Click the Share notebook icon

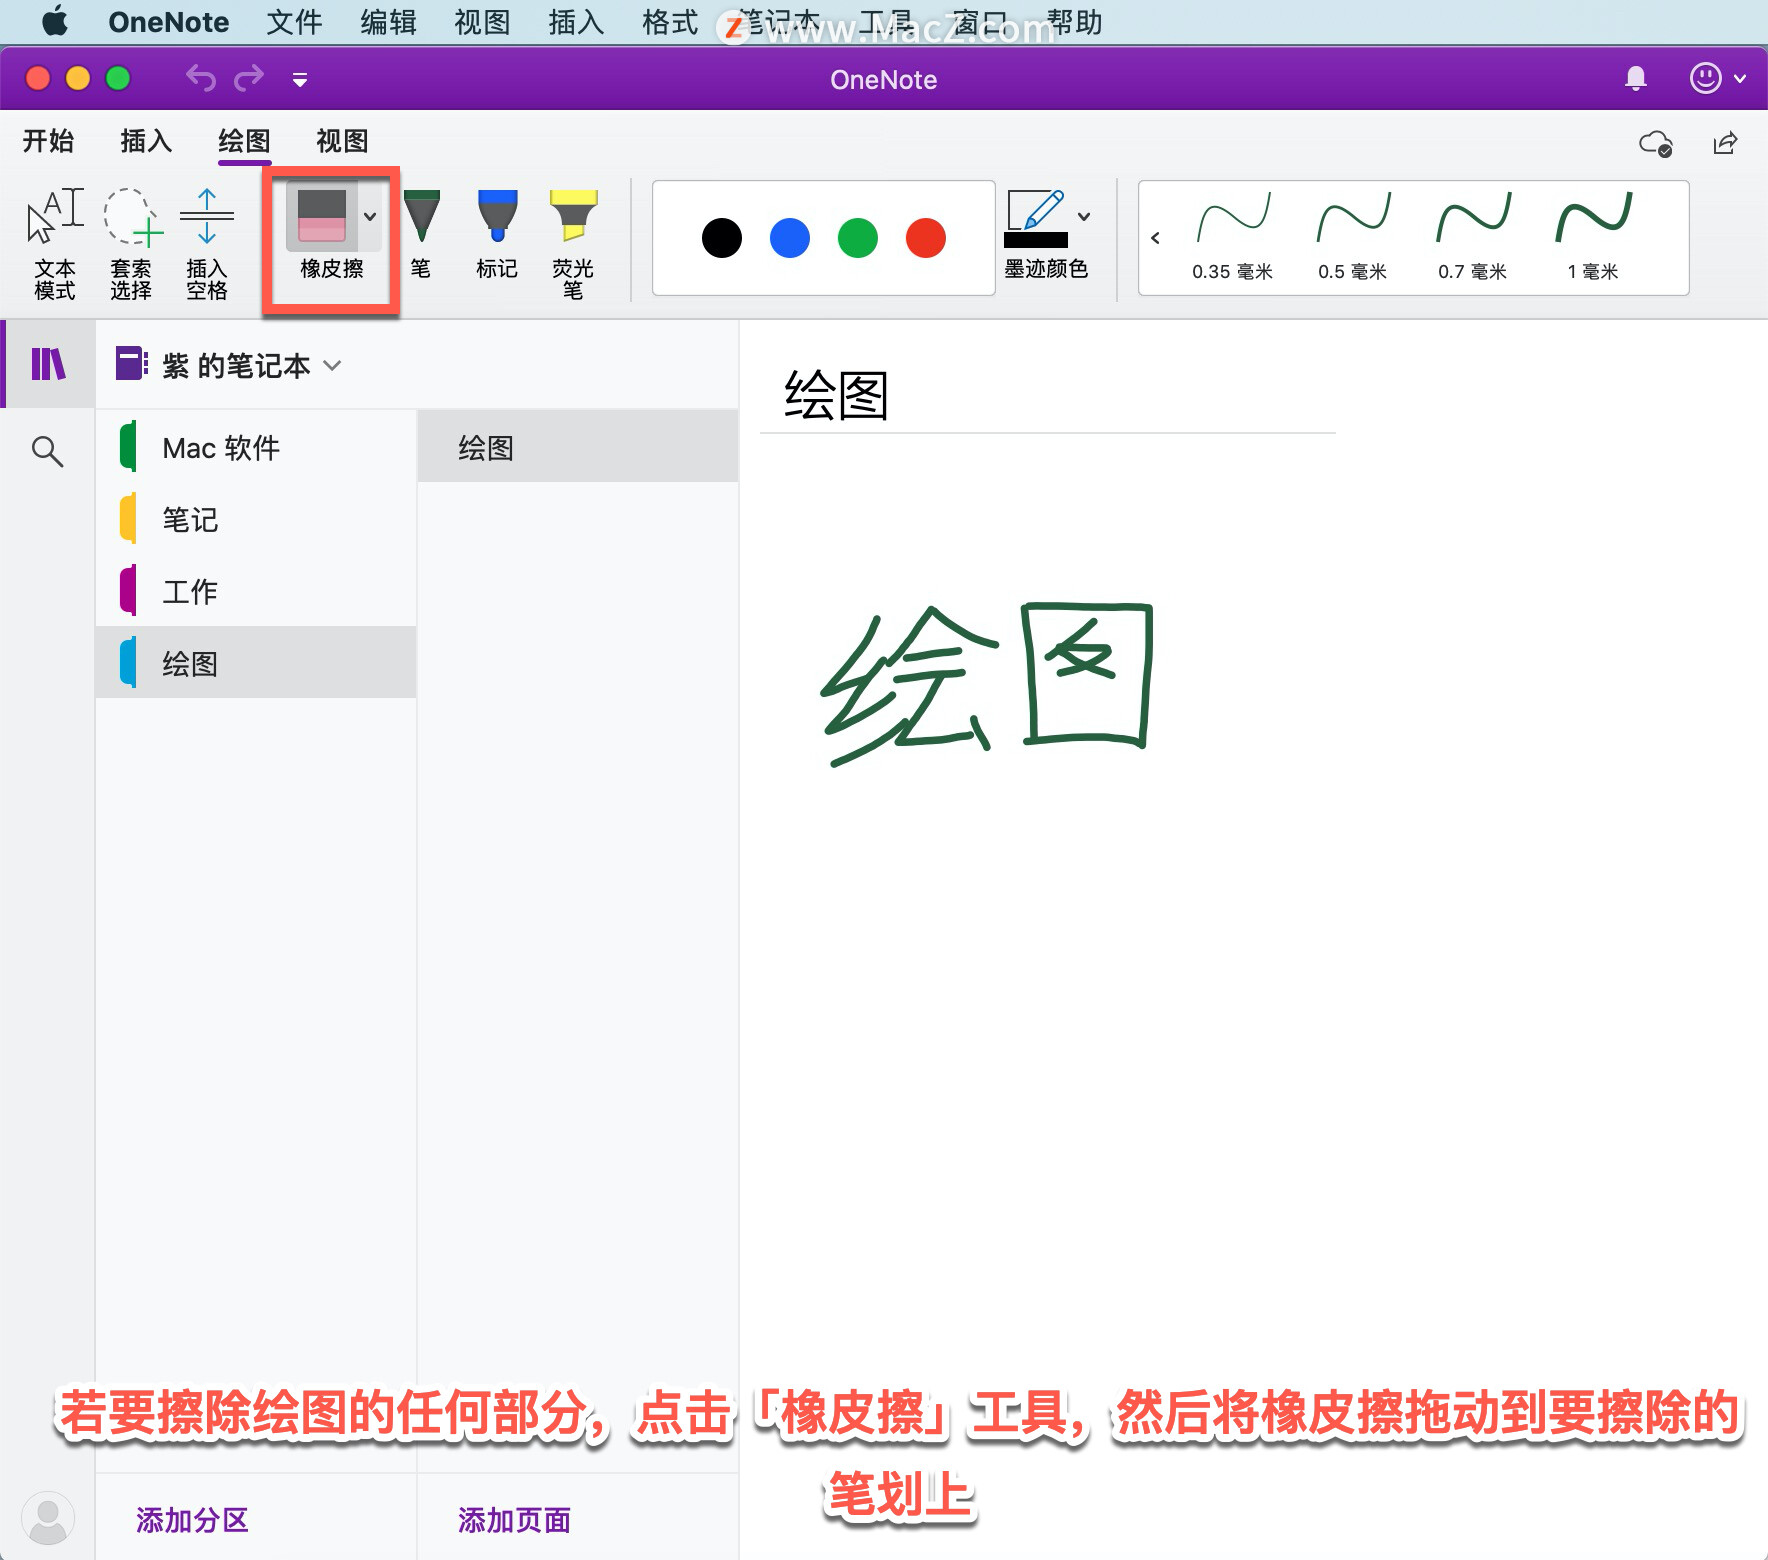(1726, 144)
